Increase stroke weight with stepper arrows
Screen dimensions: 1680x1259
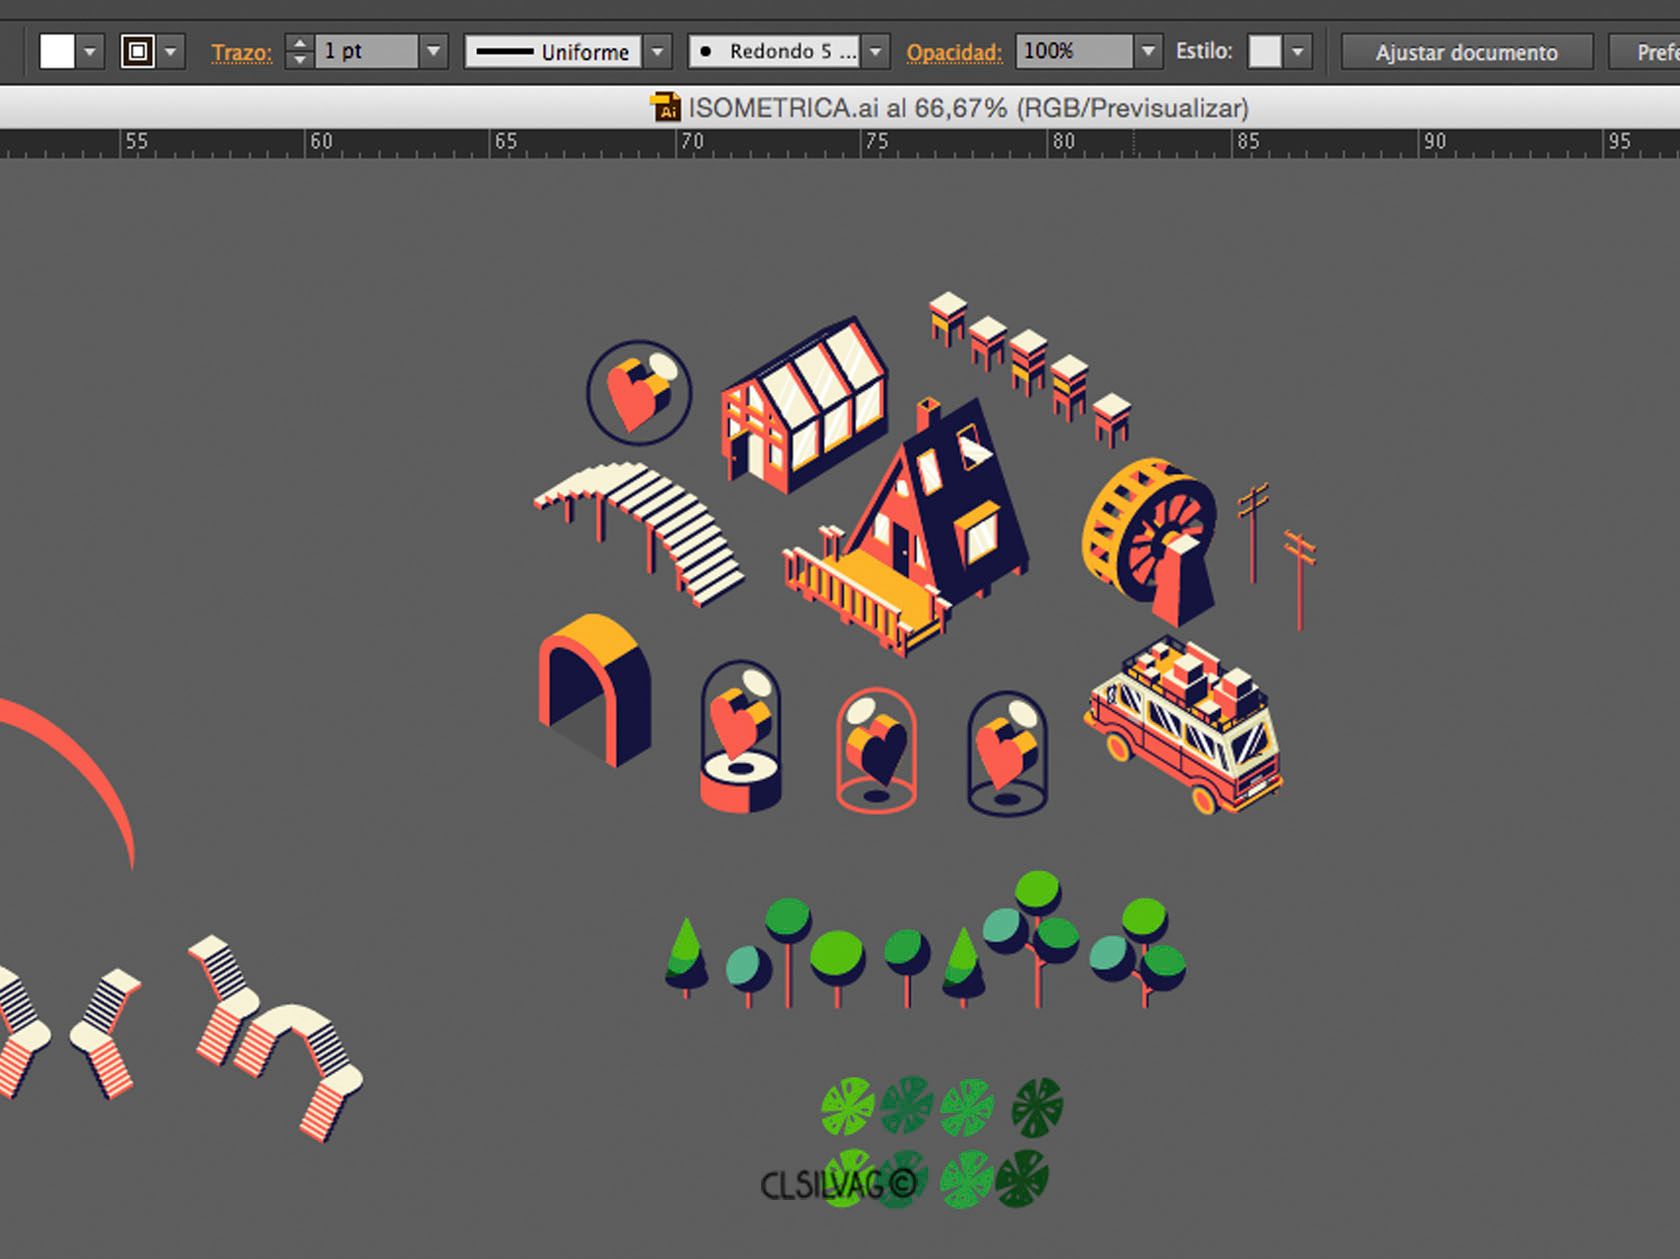(x=299, y=43)
